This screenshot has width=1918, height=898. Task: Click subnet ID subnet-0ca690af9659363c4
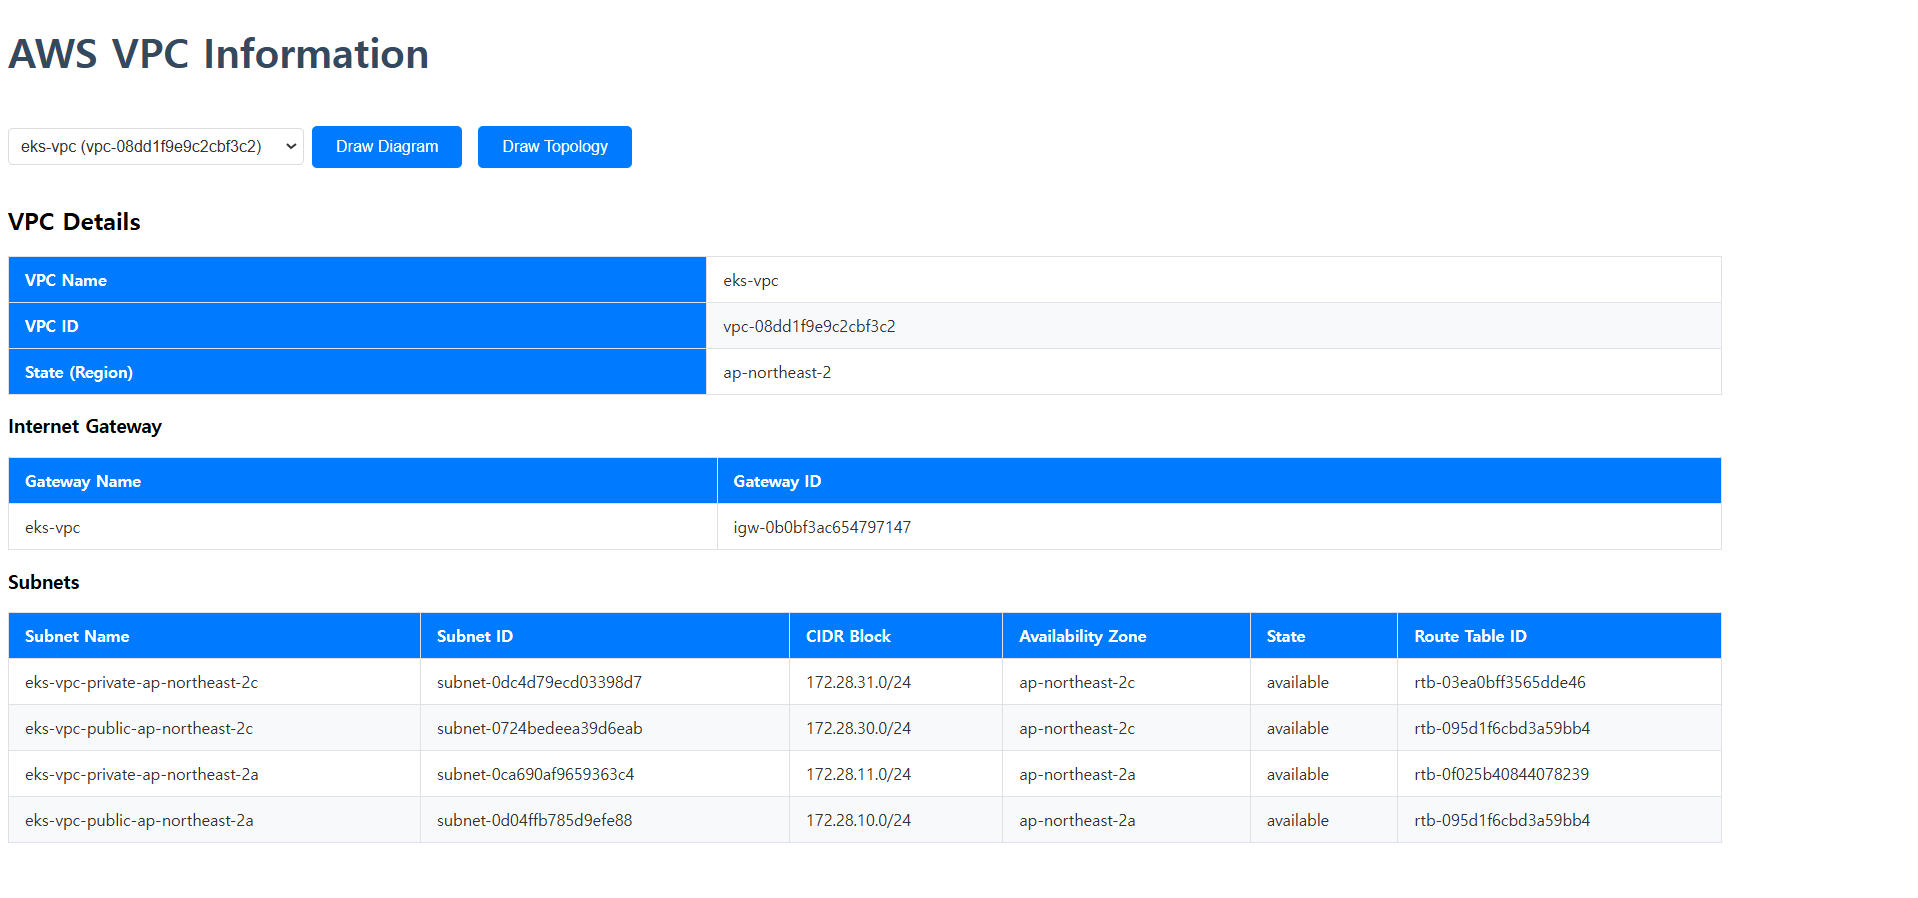click(x=535, y=774)
